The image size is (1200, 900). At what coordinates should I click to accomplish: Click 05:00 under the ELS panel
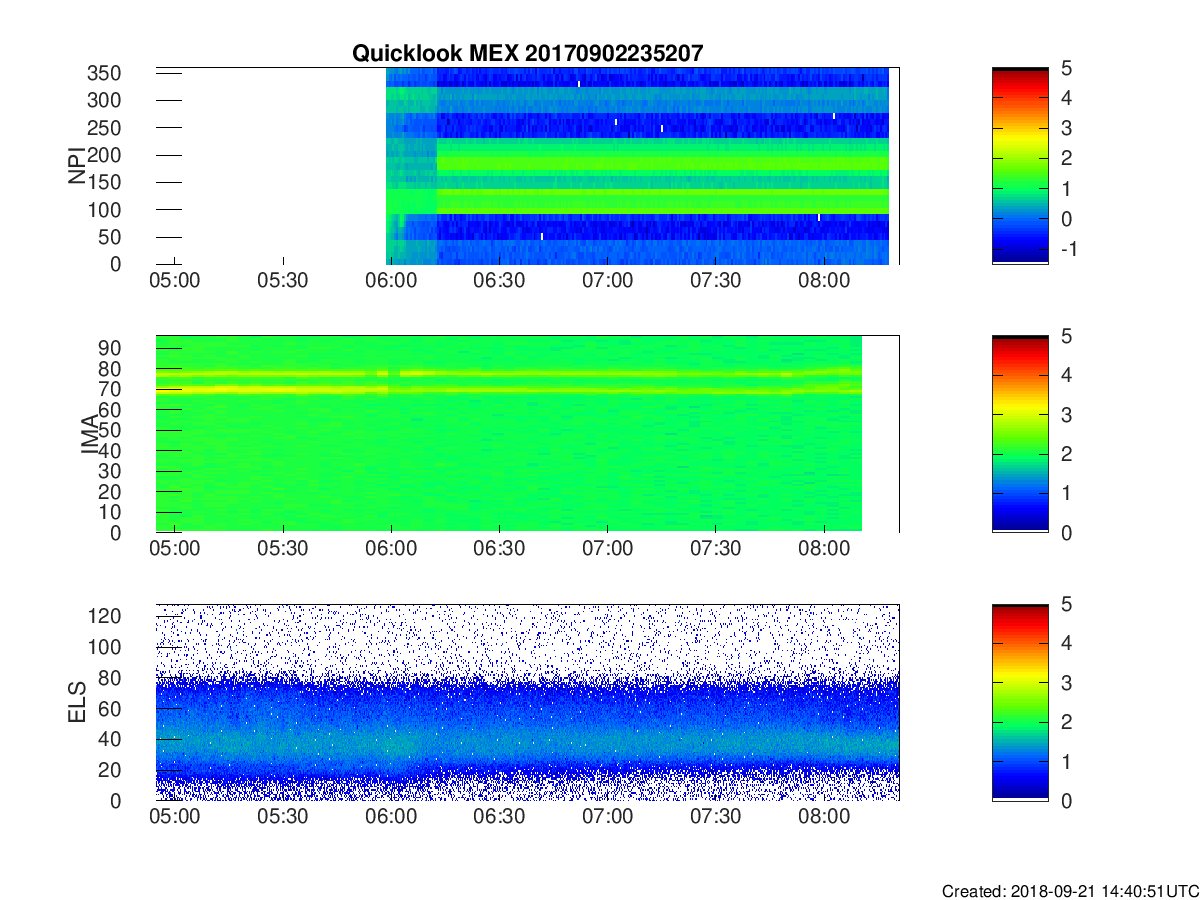click(175, 818)
